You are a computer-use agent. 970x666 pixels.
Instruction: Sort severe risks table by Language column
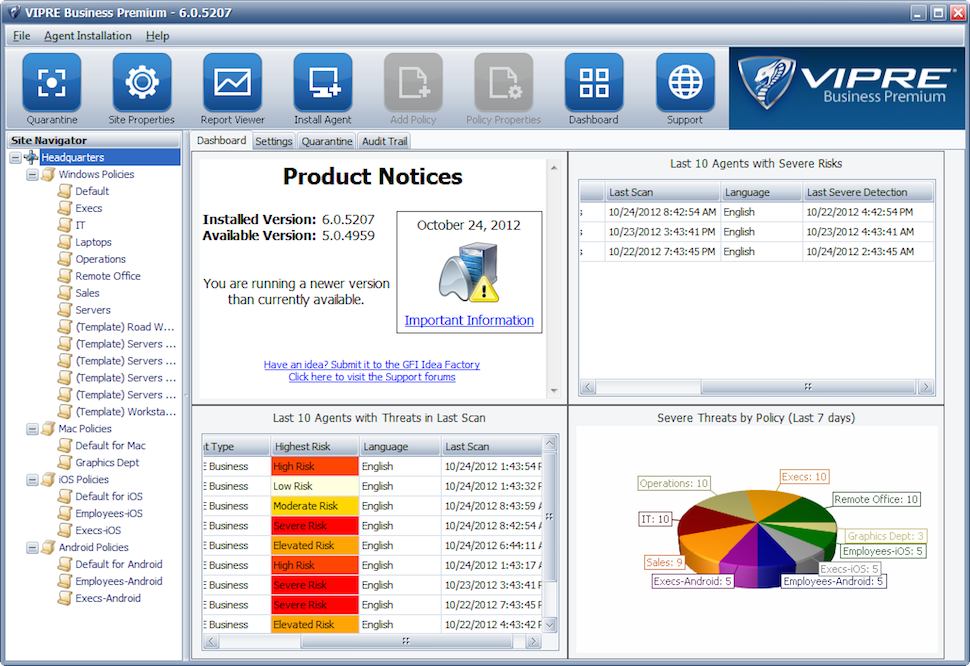pos(762,192)
